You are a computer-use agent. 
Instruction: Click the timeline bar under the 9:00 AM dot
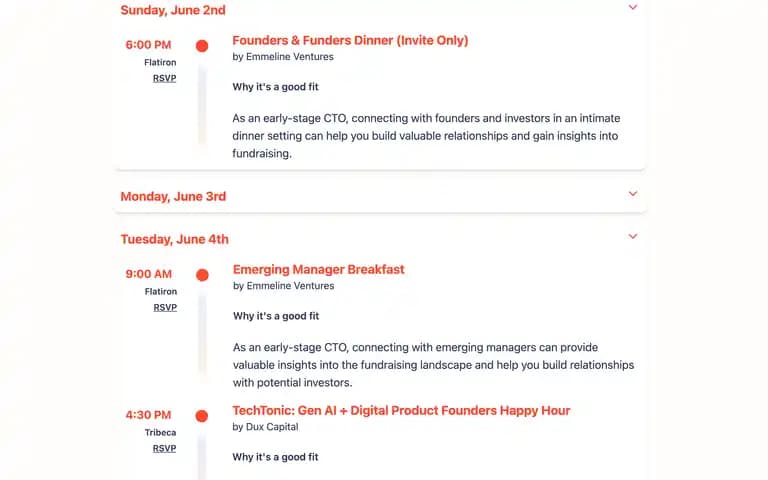202,334
